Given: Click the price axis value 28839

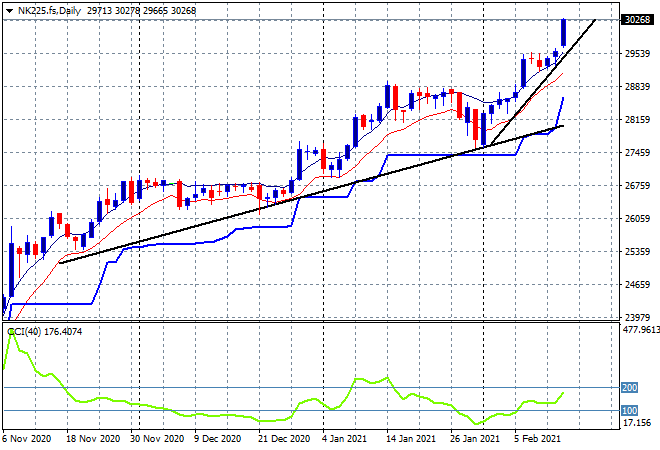Looking at the screenshot, I should coord(637,86).
